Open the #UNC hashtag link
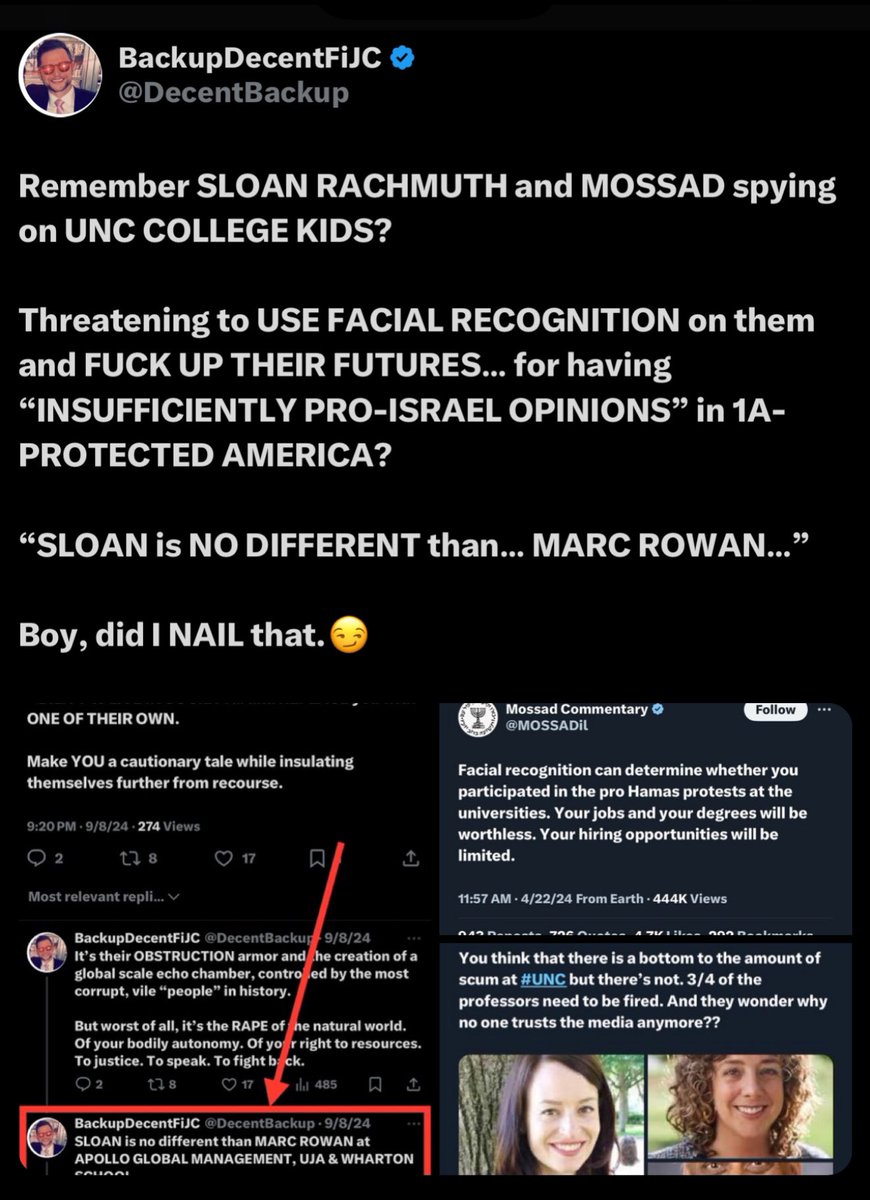 [x=541, y=980]
